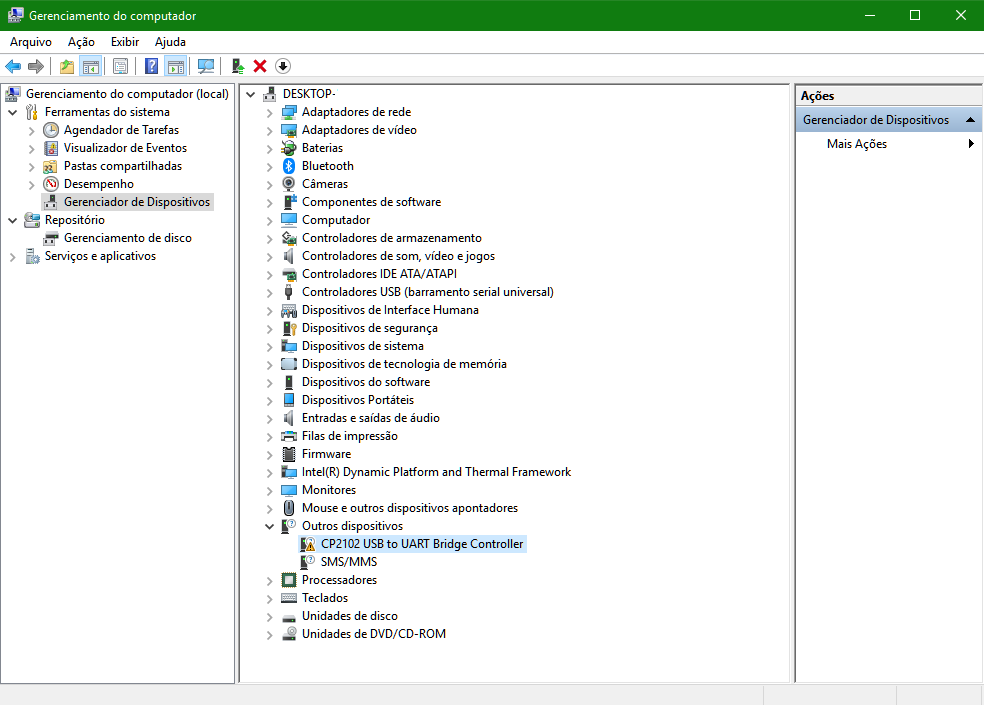
Task: Click the CP2102 warning device icon
Action: pyautogui.click(x=308, y=544)
